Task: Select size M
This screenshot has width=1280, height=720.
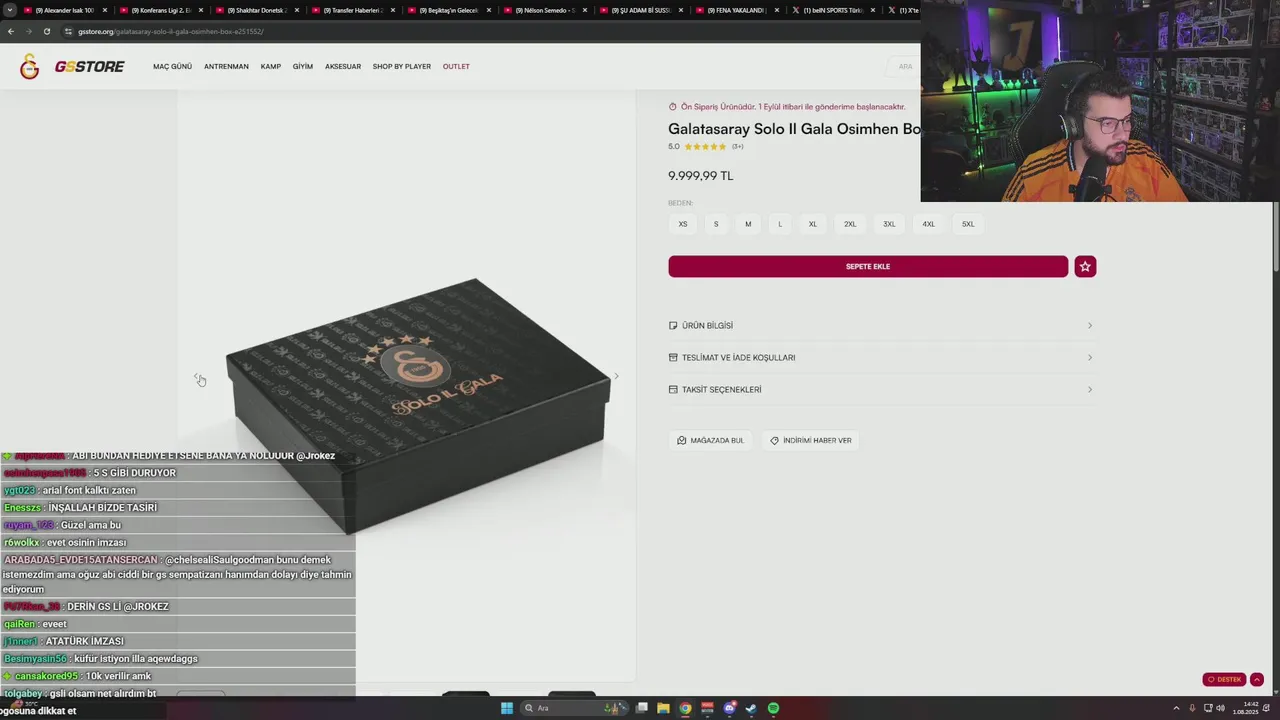Action: [748, 224]
